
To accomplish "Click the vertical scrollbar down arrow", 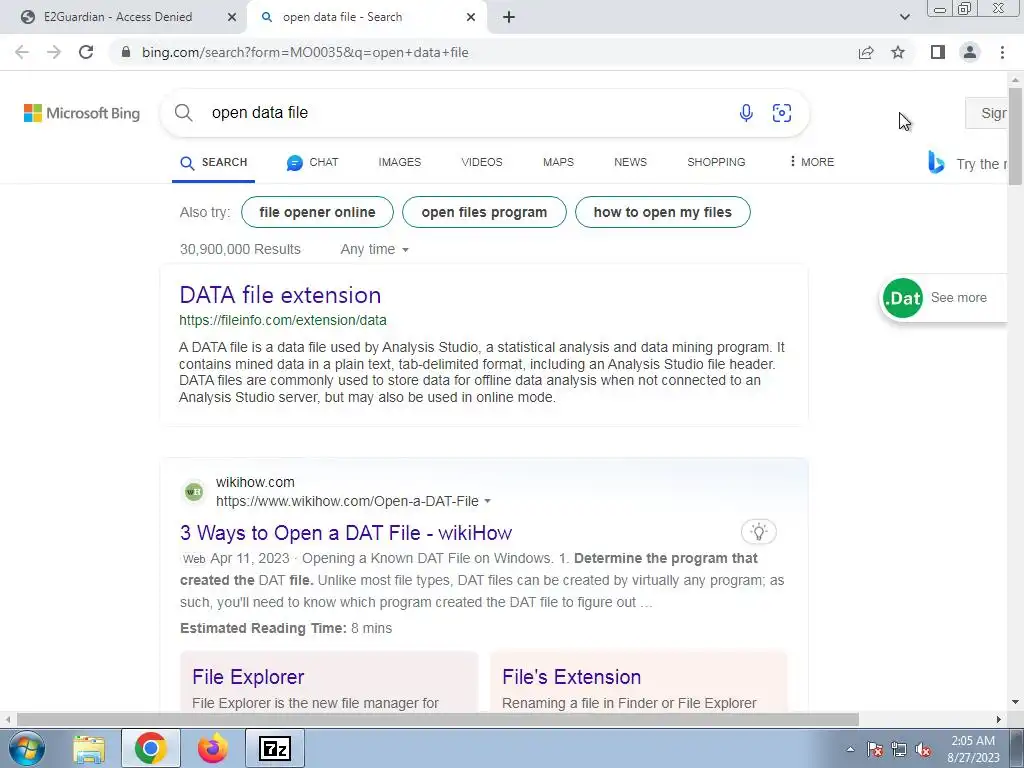I will tap(1016, 702).
